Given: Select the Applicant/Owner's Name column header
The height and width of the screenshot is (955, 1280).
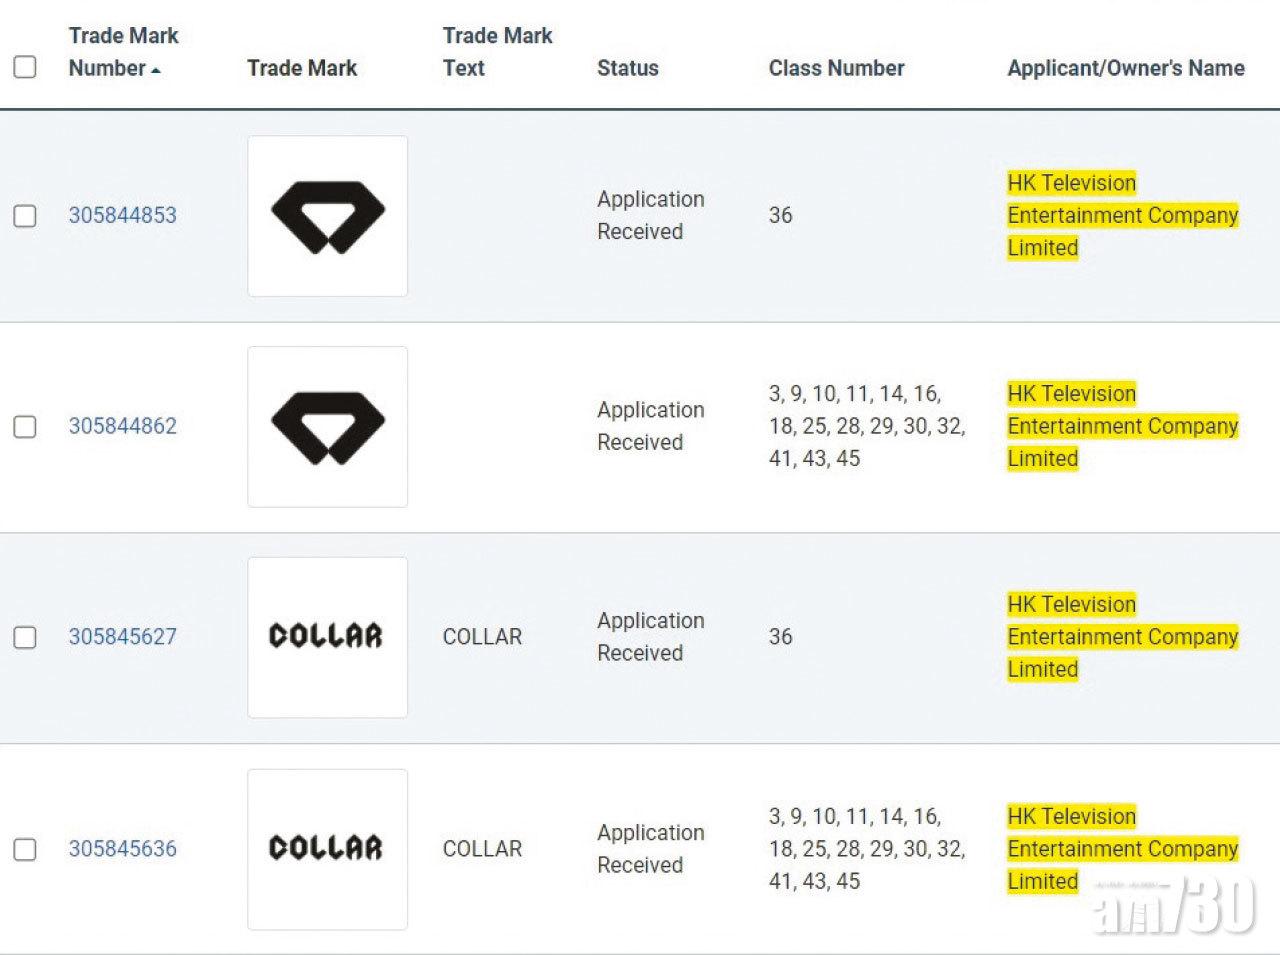Looking at the screenshot, I should point(1125,68).
